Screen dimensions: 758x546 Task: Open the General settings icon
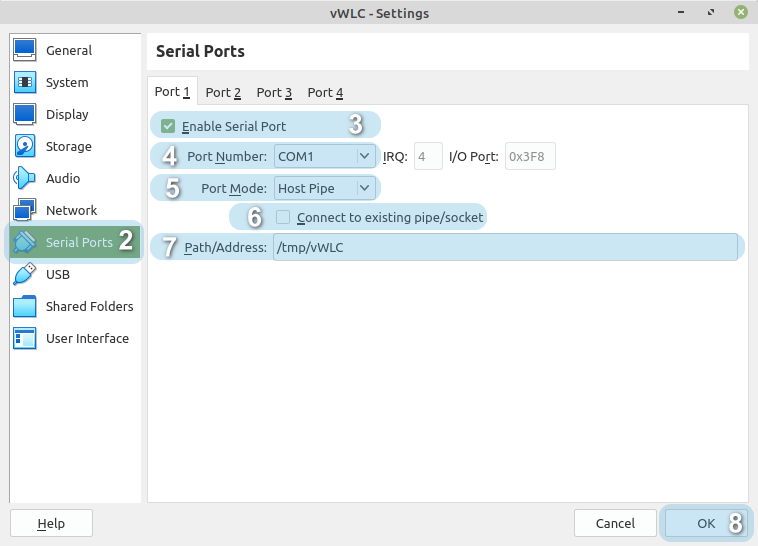coord(25,50)
